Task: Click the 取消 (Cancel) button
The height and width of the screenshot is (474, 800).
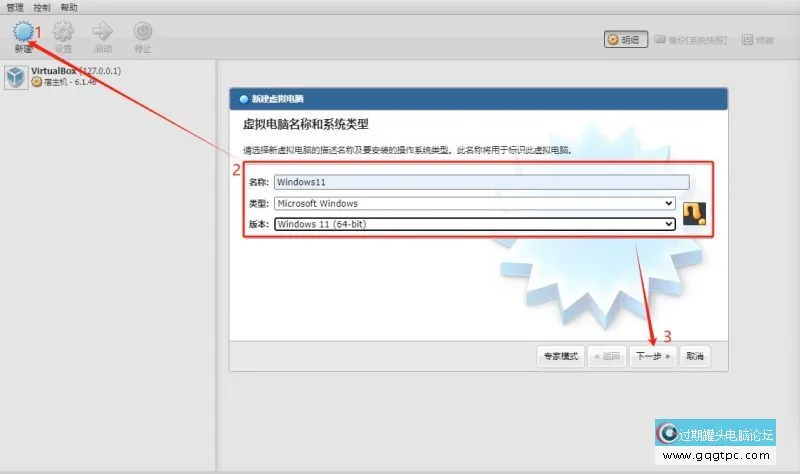Action: tap(697, 355)
